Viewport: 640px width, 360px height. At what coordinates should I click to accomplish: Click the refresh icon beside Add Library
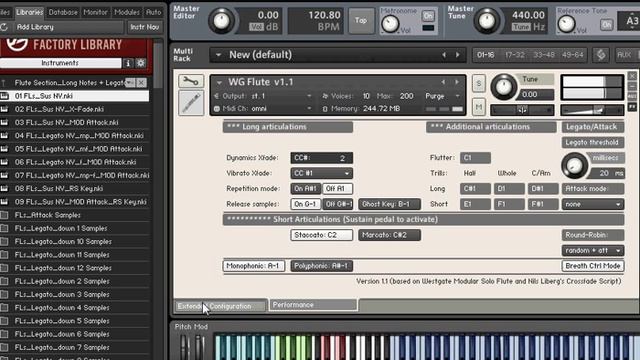click(x=4, y=27)
